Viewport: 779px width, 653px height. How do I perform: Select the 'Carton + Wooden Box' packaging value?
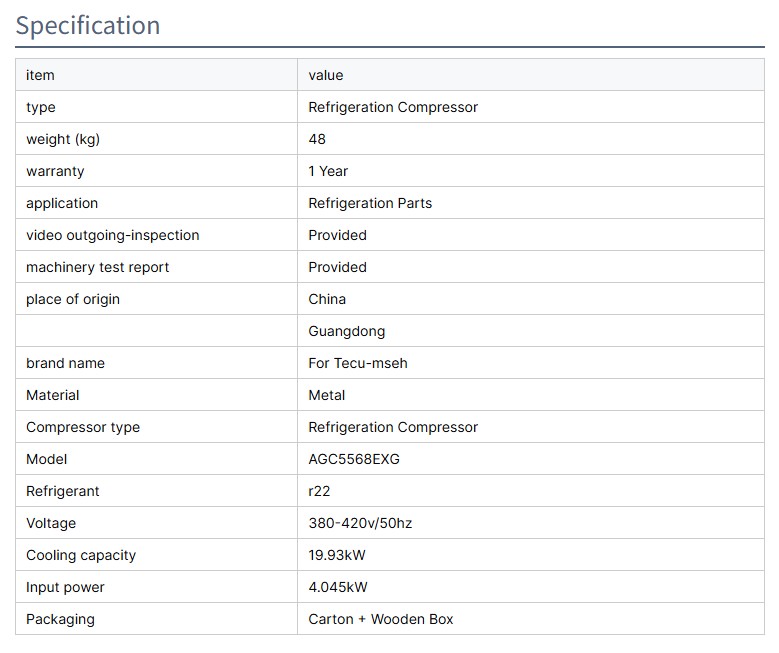[x=380, y=619]
